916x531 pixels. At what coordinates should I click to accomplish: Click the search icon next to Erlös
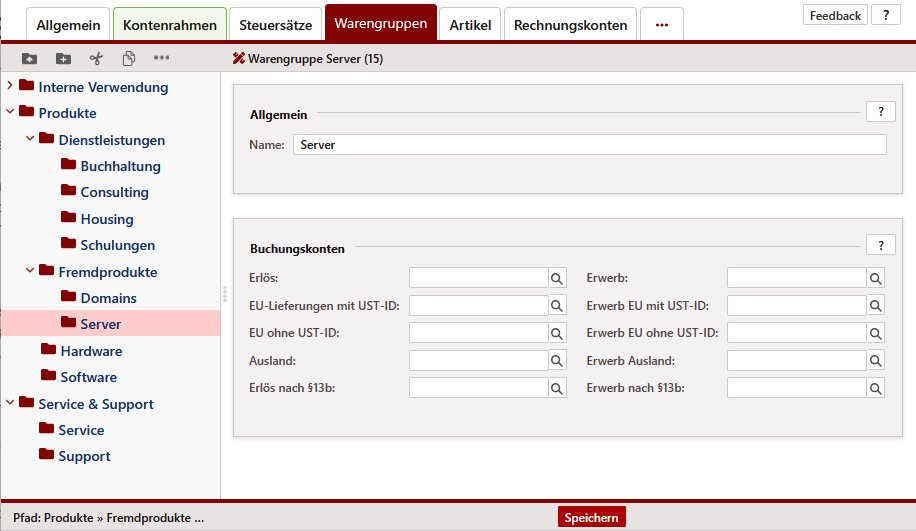point(557,278)
